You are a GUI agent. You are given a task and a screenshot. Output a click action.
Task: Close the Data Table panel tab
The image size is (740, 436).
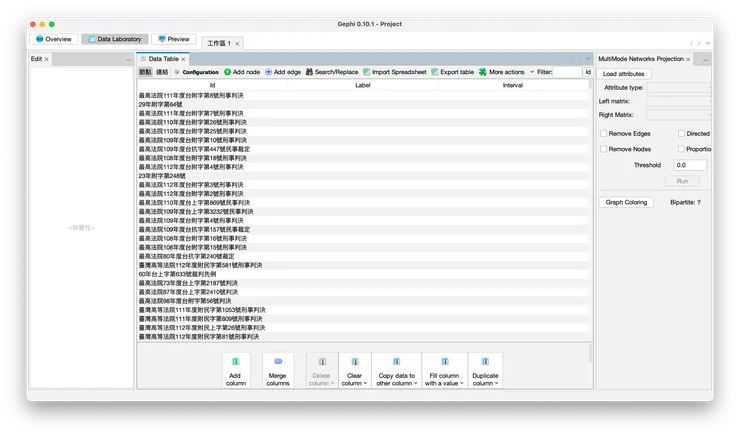click(184, 59)
